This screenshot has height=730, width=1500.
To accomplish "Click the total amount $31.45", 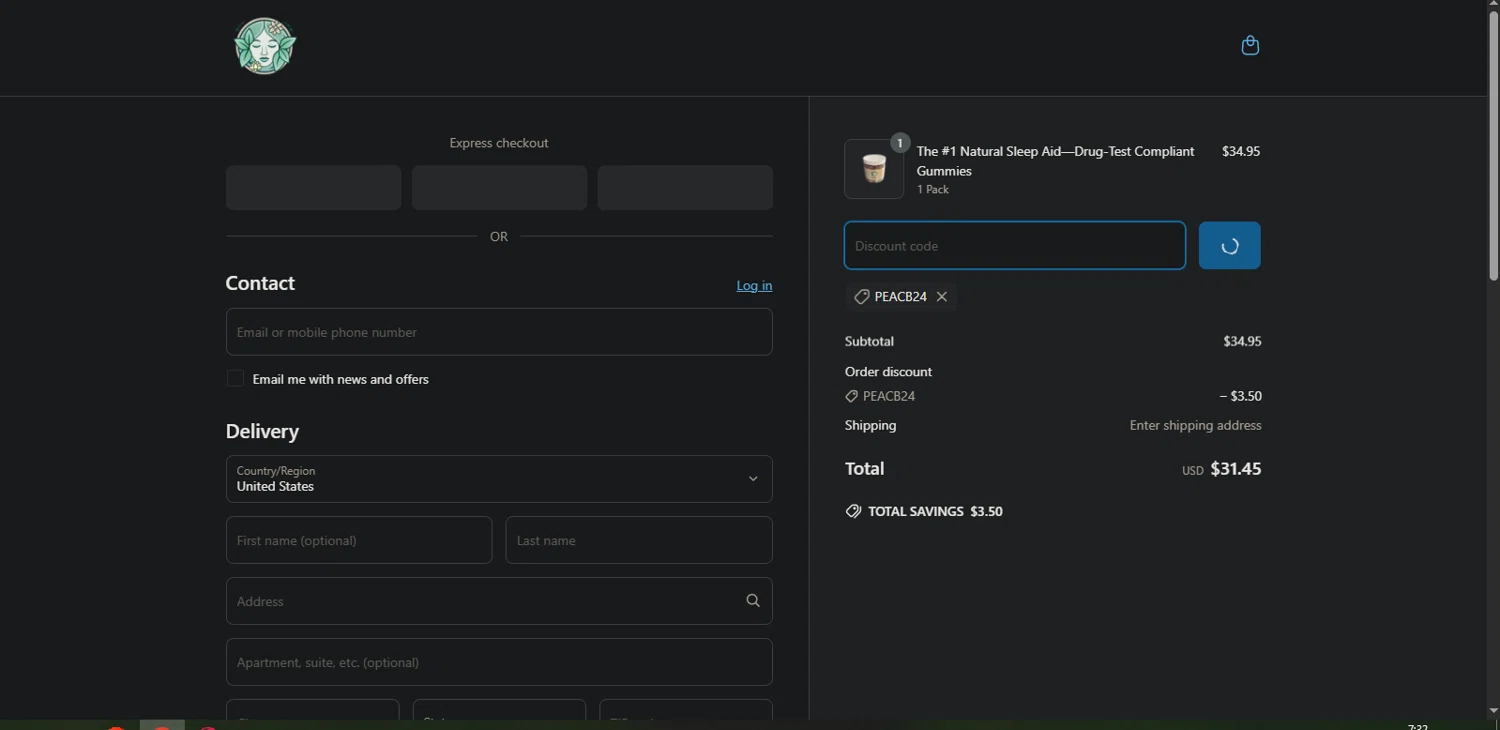I will pyautogui.click(x=1236, y=469).
